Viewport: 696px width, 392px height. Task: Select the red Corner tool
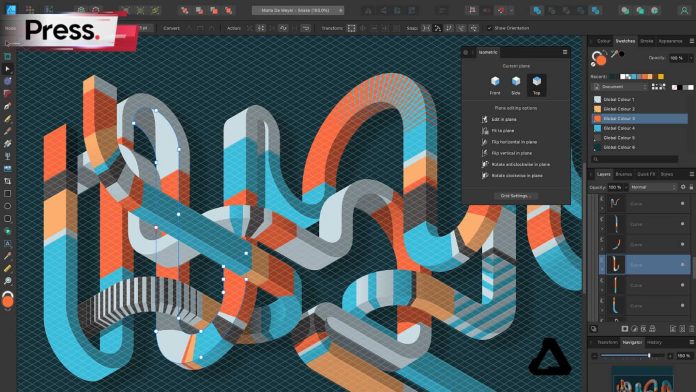coord(8,94)
